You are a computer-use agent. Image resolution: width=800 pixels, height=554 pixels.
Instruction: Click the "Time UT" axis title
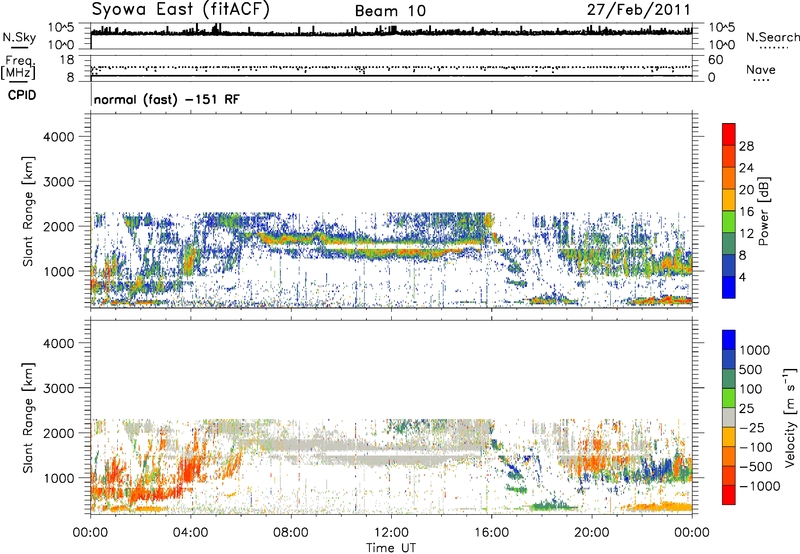click(x=391, y=548)
